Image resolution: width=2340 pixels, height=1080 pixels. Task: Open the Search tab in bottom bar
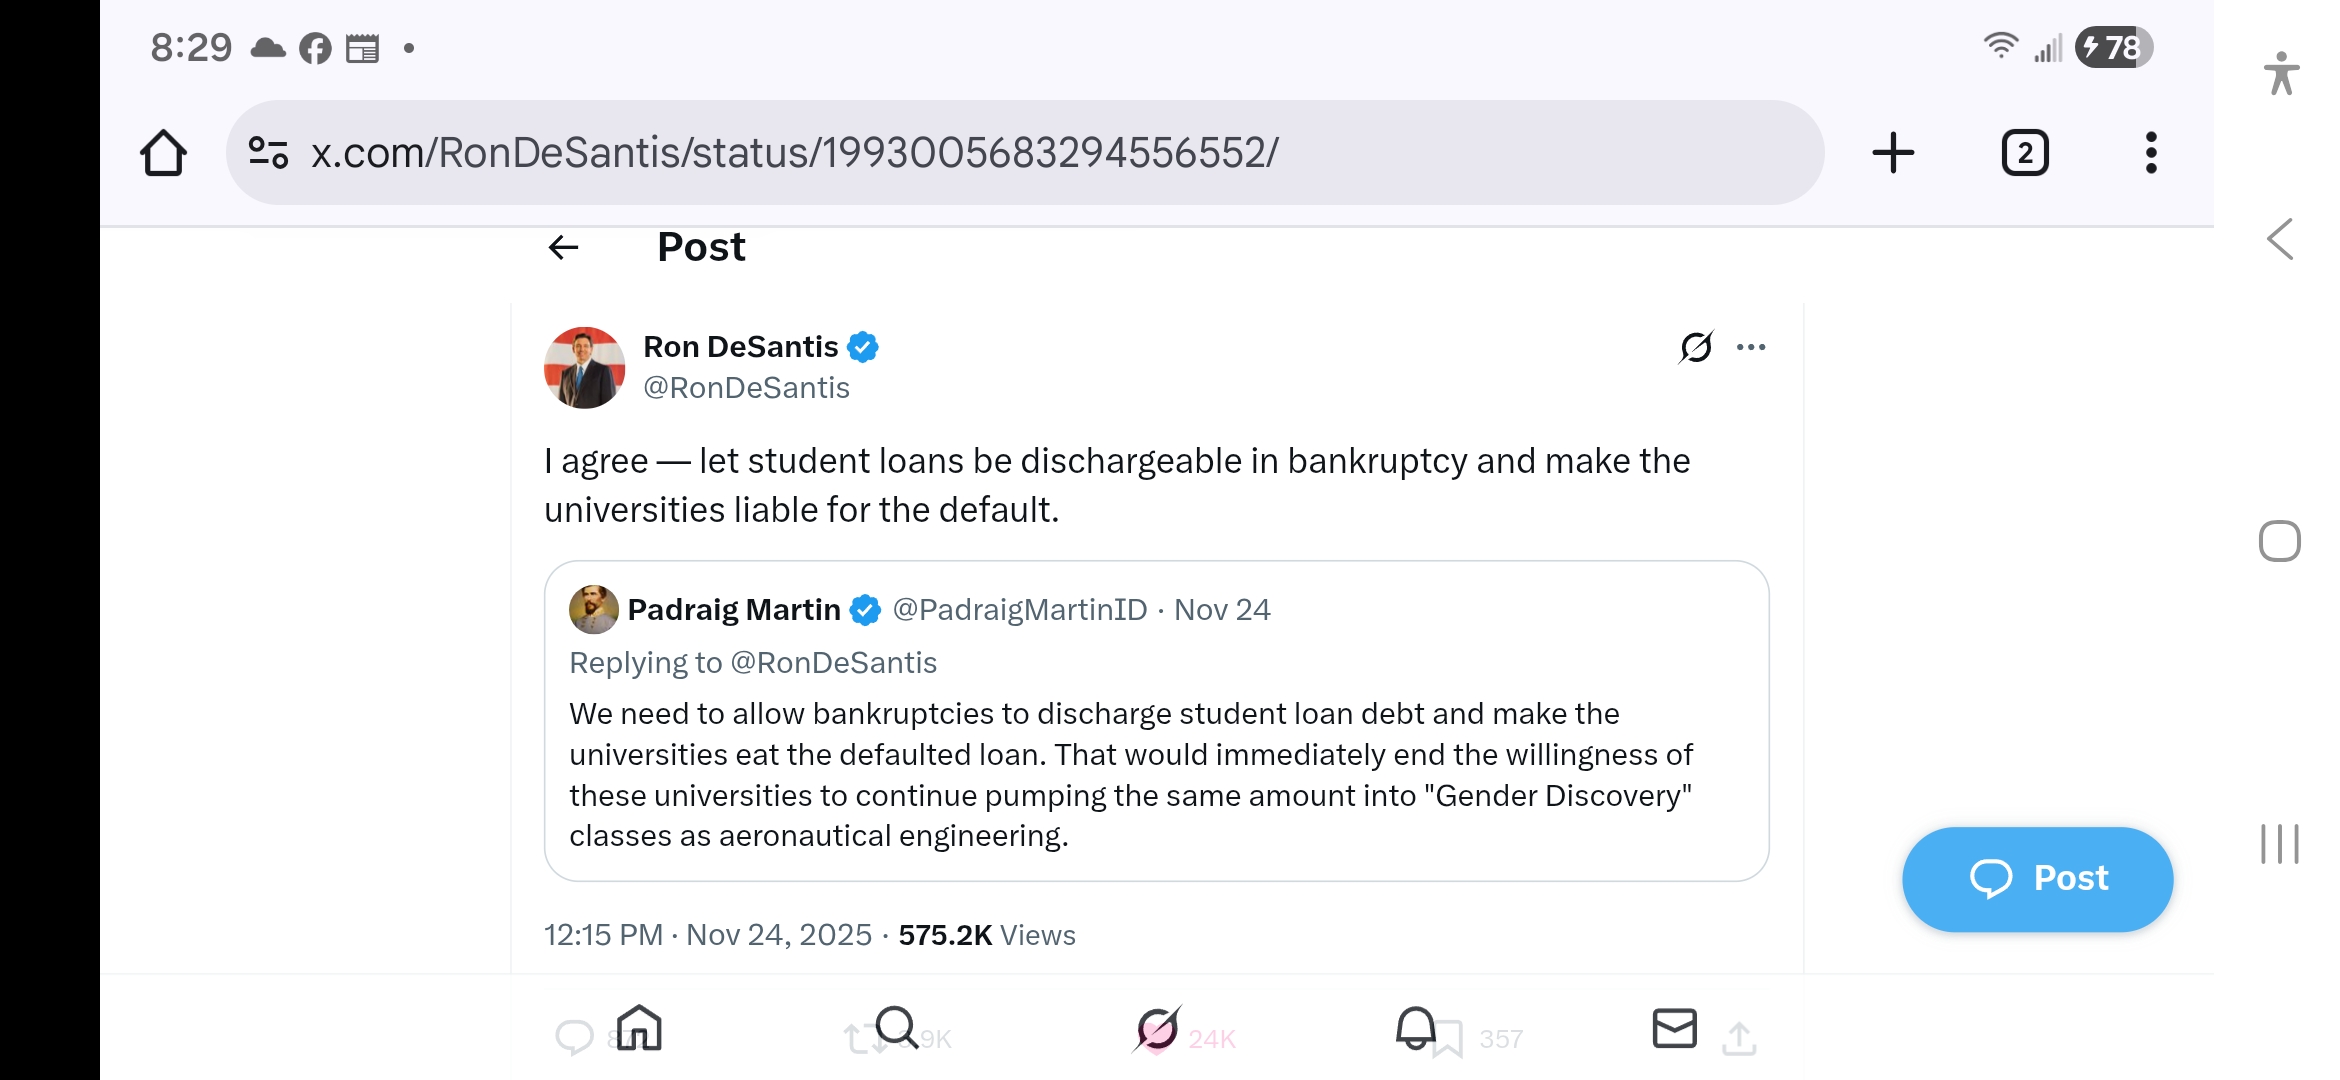pos(896,1028)
